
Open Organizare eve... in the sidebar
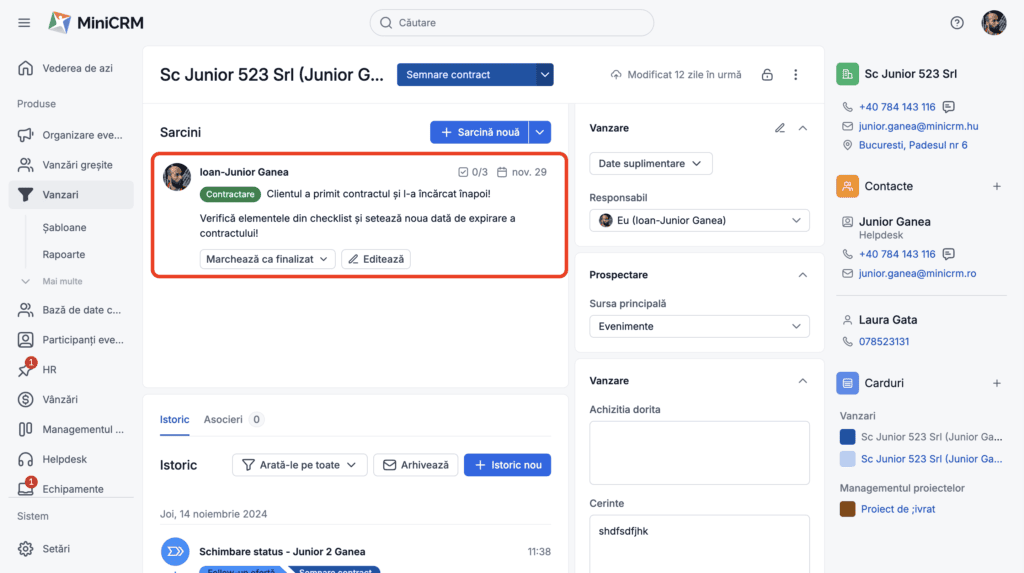[x=71, y=135]
